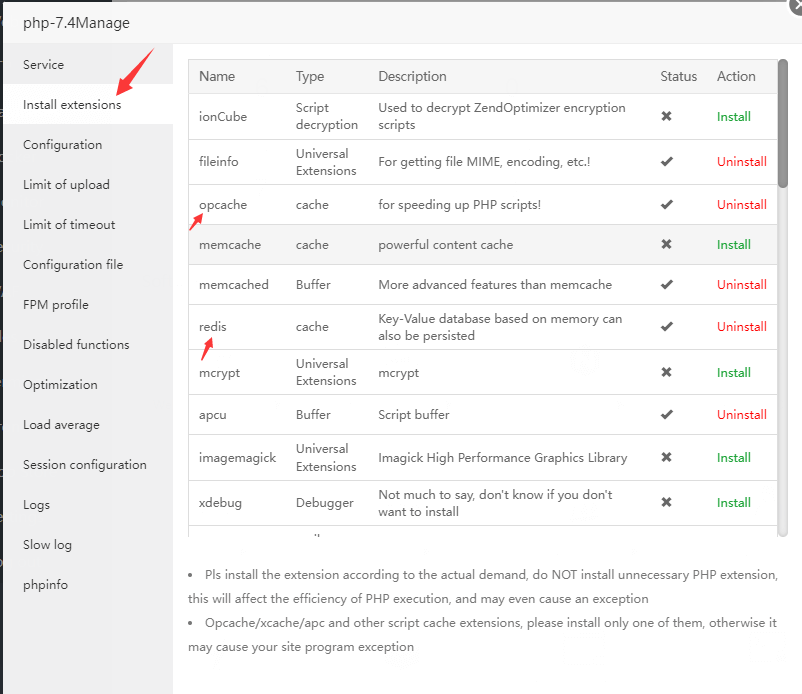Screen dimensions: 802x694
Task: Install the imagemagick extension
Action: [733, 458]
